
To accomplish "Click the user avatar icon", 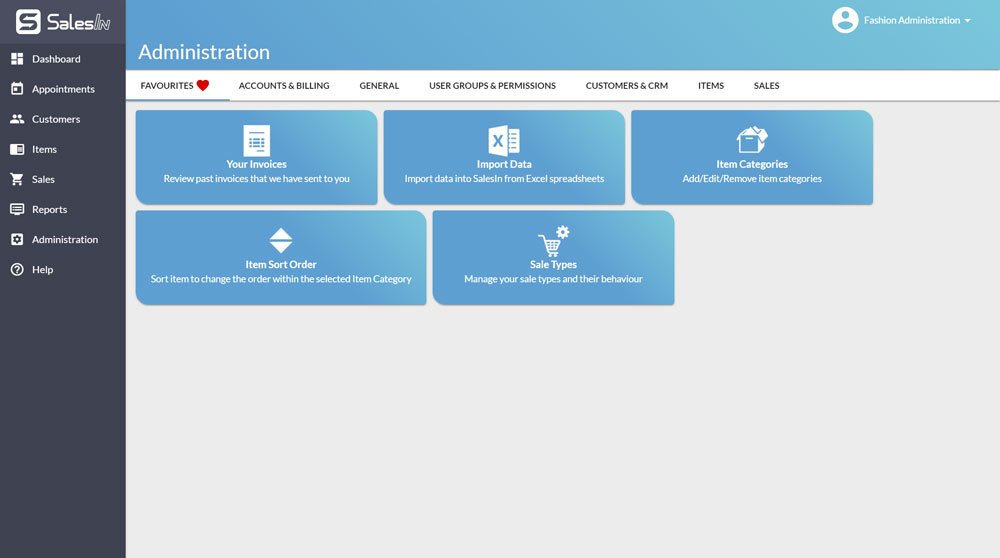I will tap(845, 20).
